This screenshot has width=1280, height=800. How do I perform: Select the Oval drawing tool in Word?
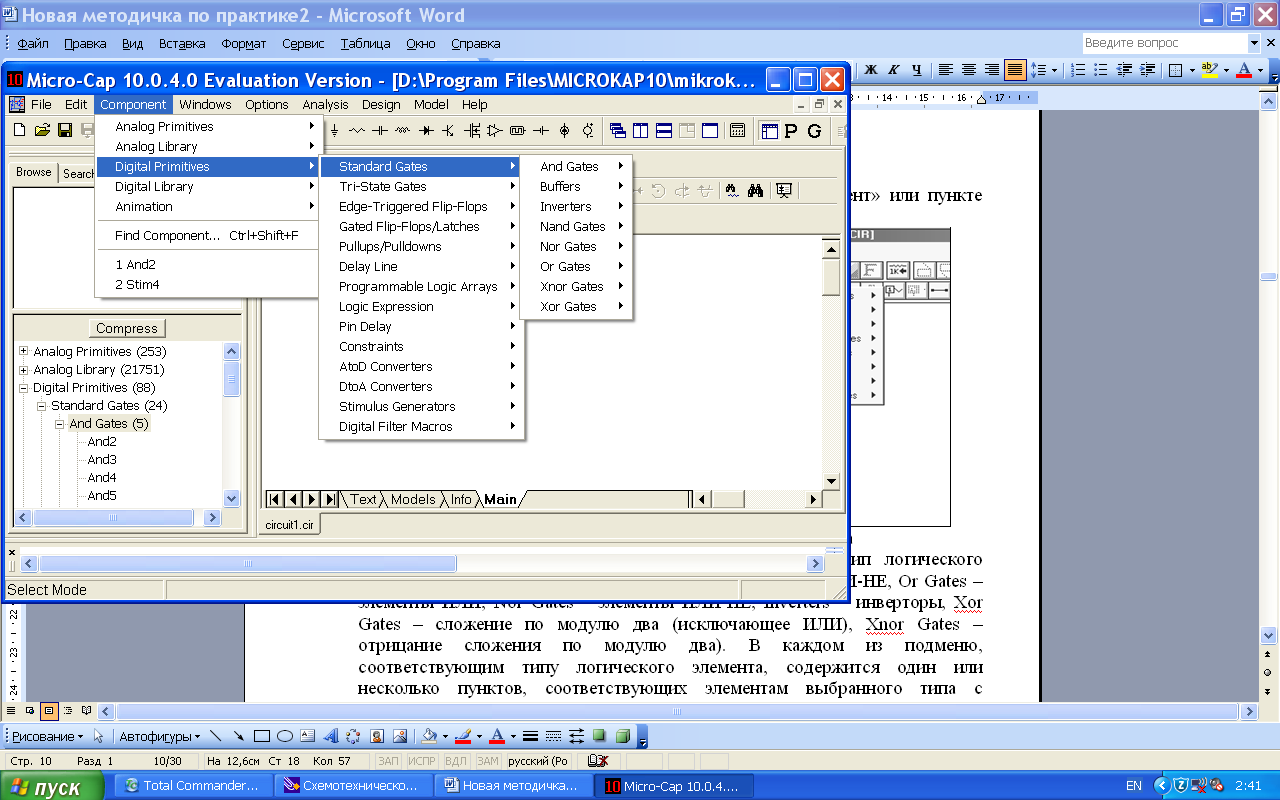[x=285, y=736]
